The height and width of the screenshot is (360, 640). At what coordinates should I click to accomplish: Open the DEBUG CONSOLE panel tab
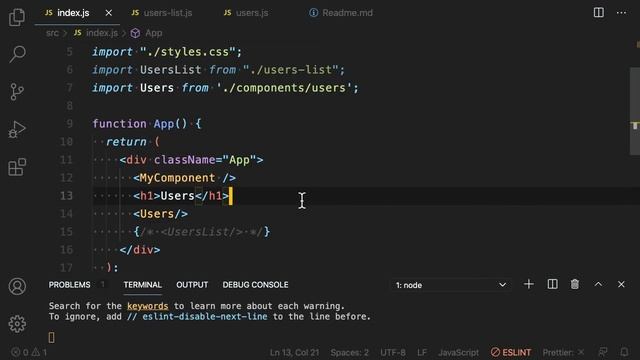255,284
